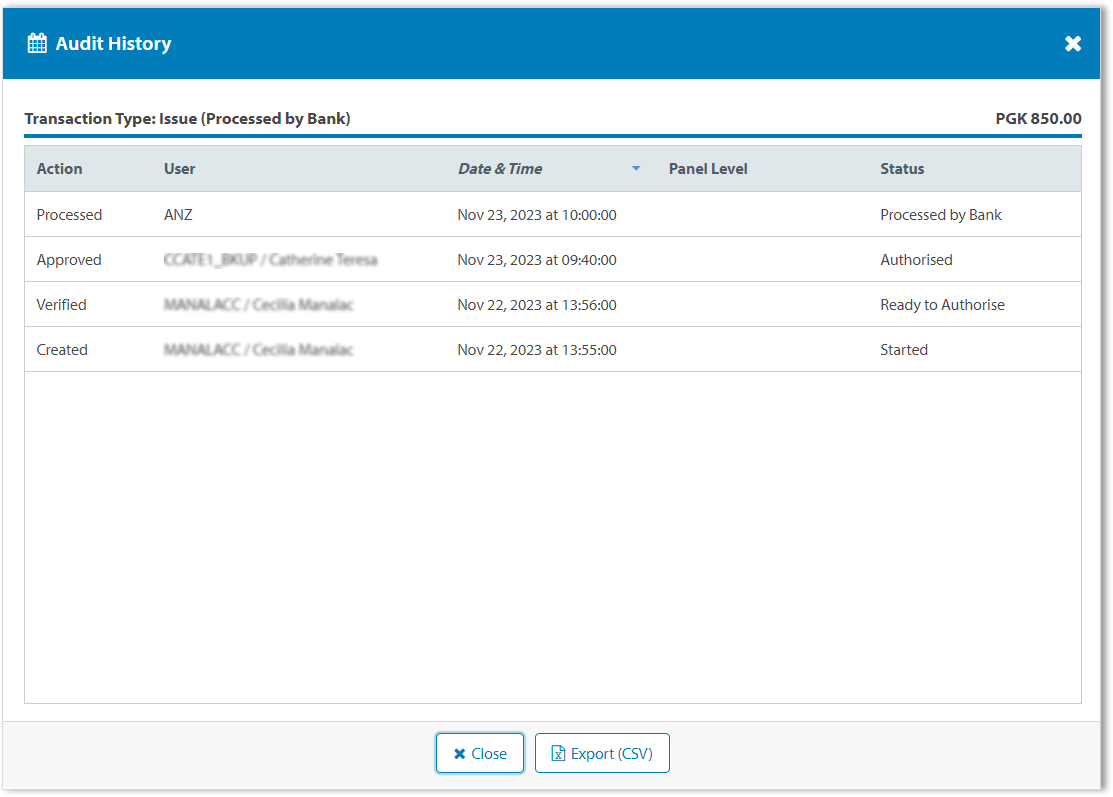Click the PGK 850.00 amount
The height and width of the screenshot is (797, 1113).
(x=1038, y=118)
